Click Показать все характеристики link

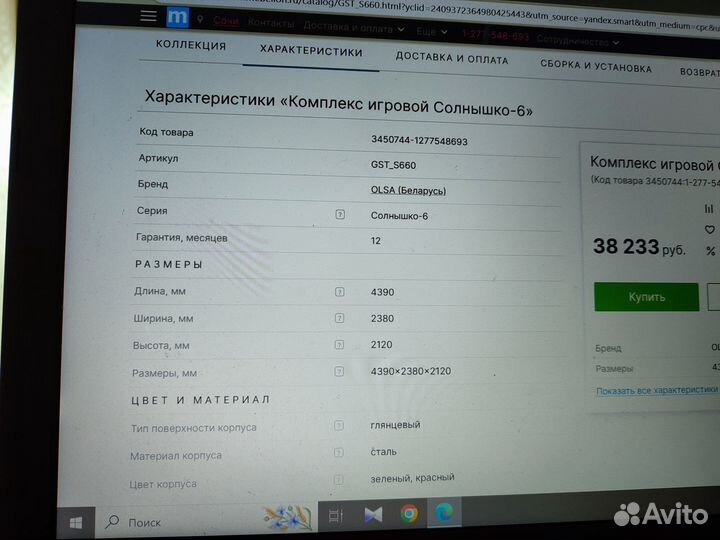[657, 390]
